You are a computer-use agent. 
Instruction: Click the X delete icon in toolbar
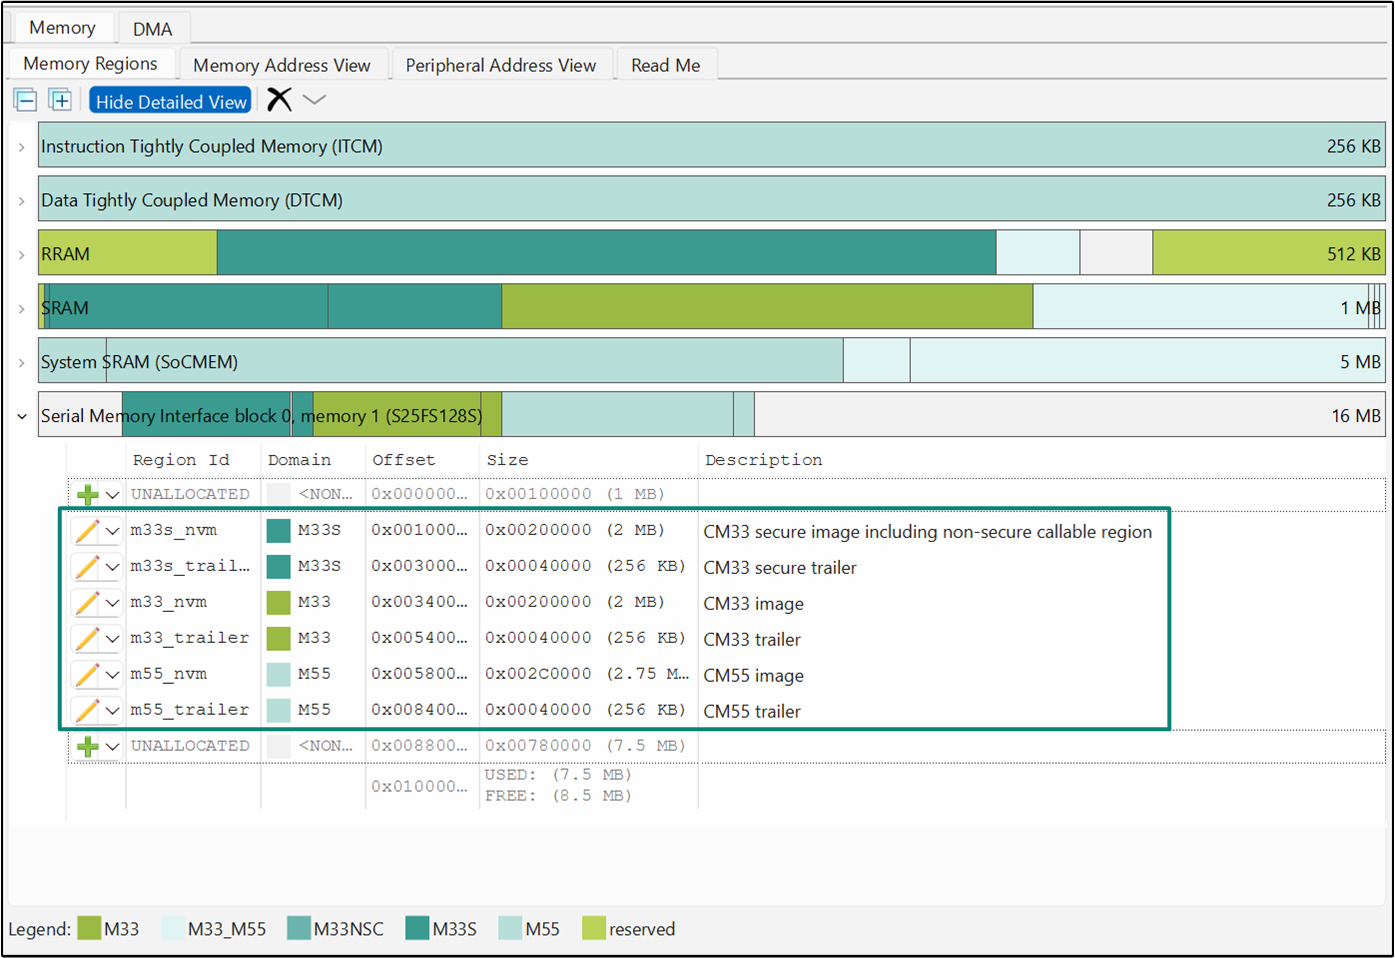coord(279,100)
